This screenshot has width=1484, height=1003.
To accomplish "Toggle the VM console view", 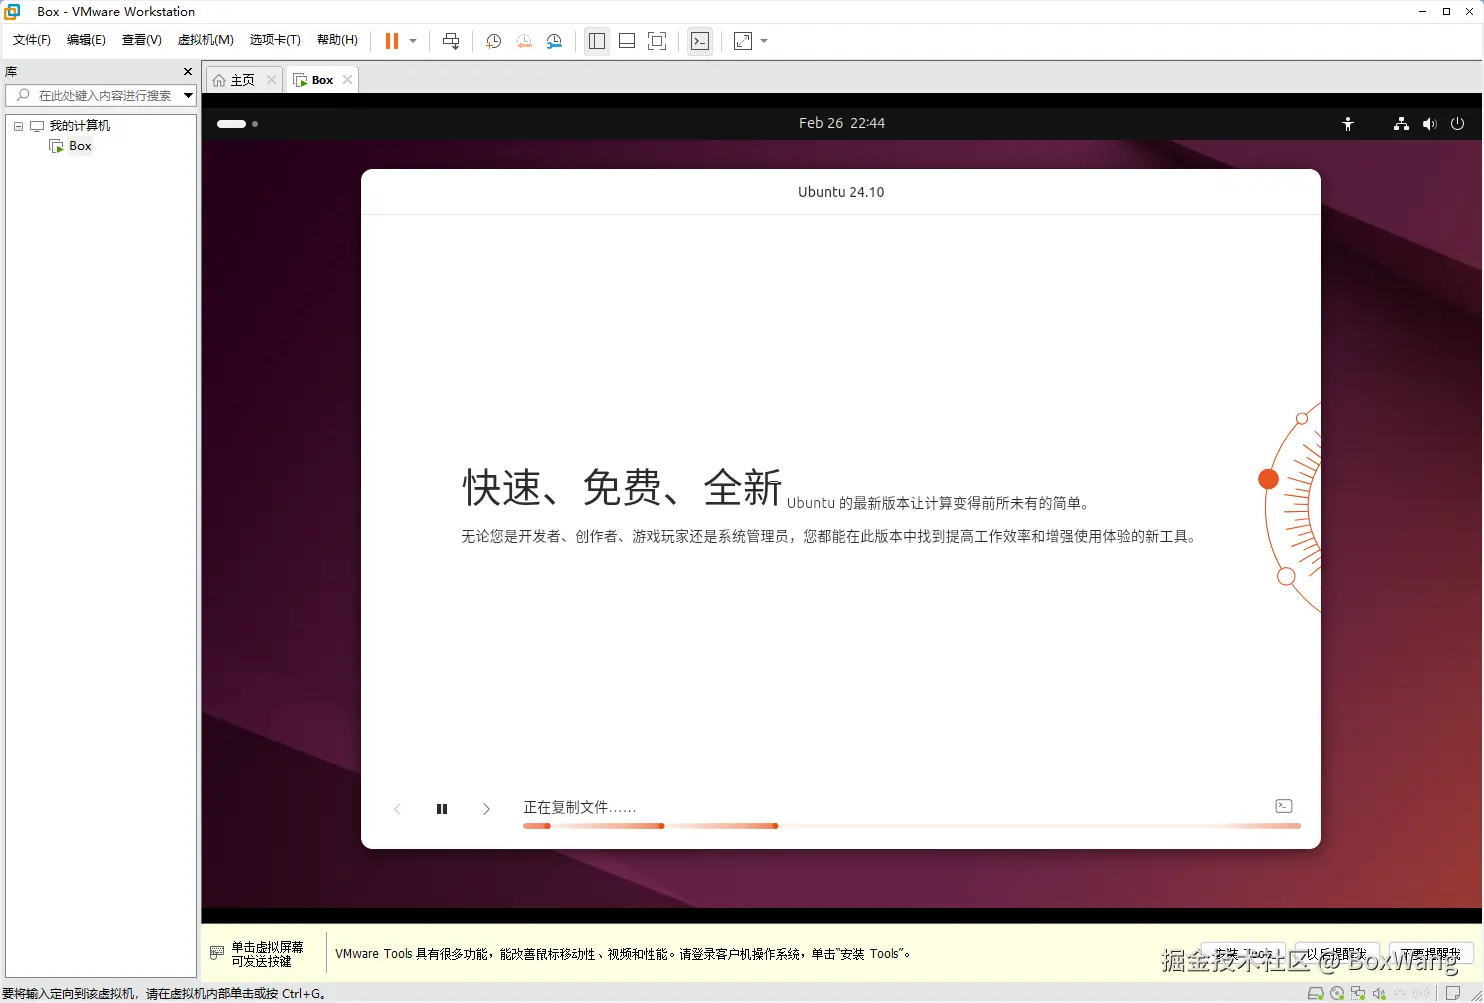I will 700,41.
